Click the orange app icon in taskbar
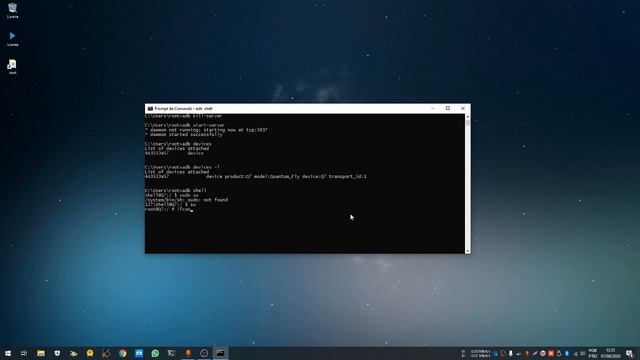This screenshot has width=640, height=360. (x=188, y=353)
